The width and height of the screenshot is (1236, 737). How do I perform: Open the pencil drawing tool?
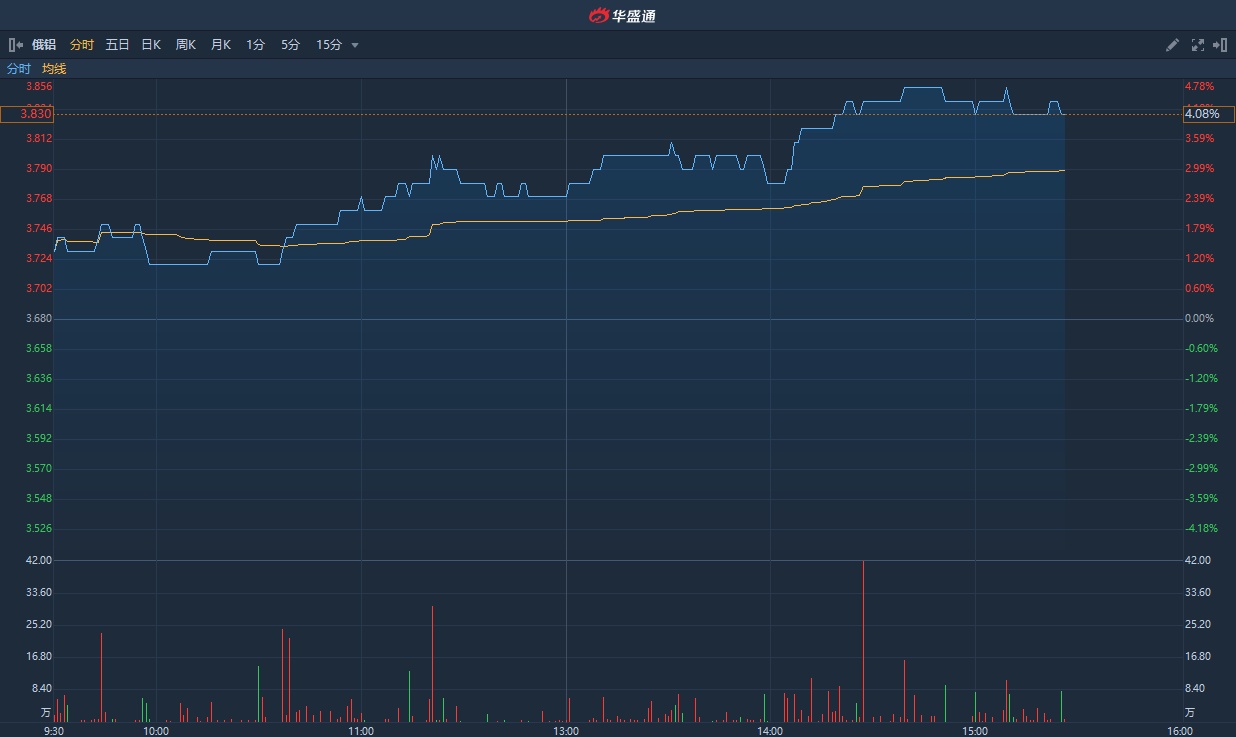coord(1173,45)
